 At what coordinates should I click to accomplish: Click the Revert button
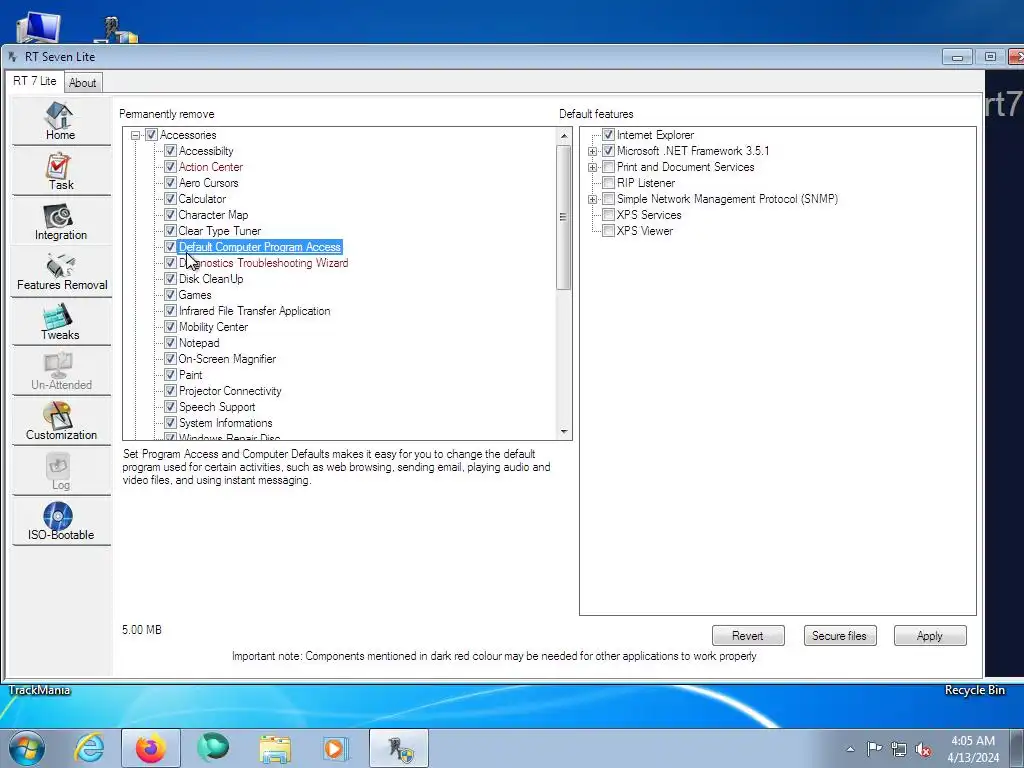point(748,635)
